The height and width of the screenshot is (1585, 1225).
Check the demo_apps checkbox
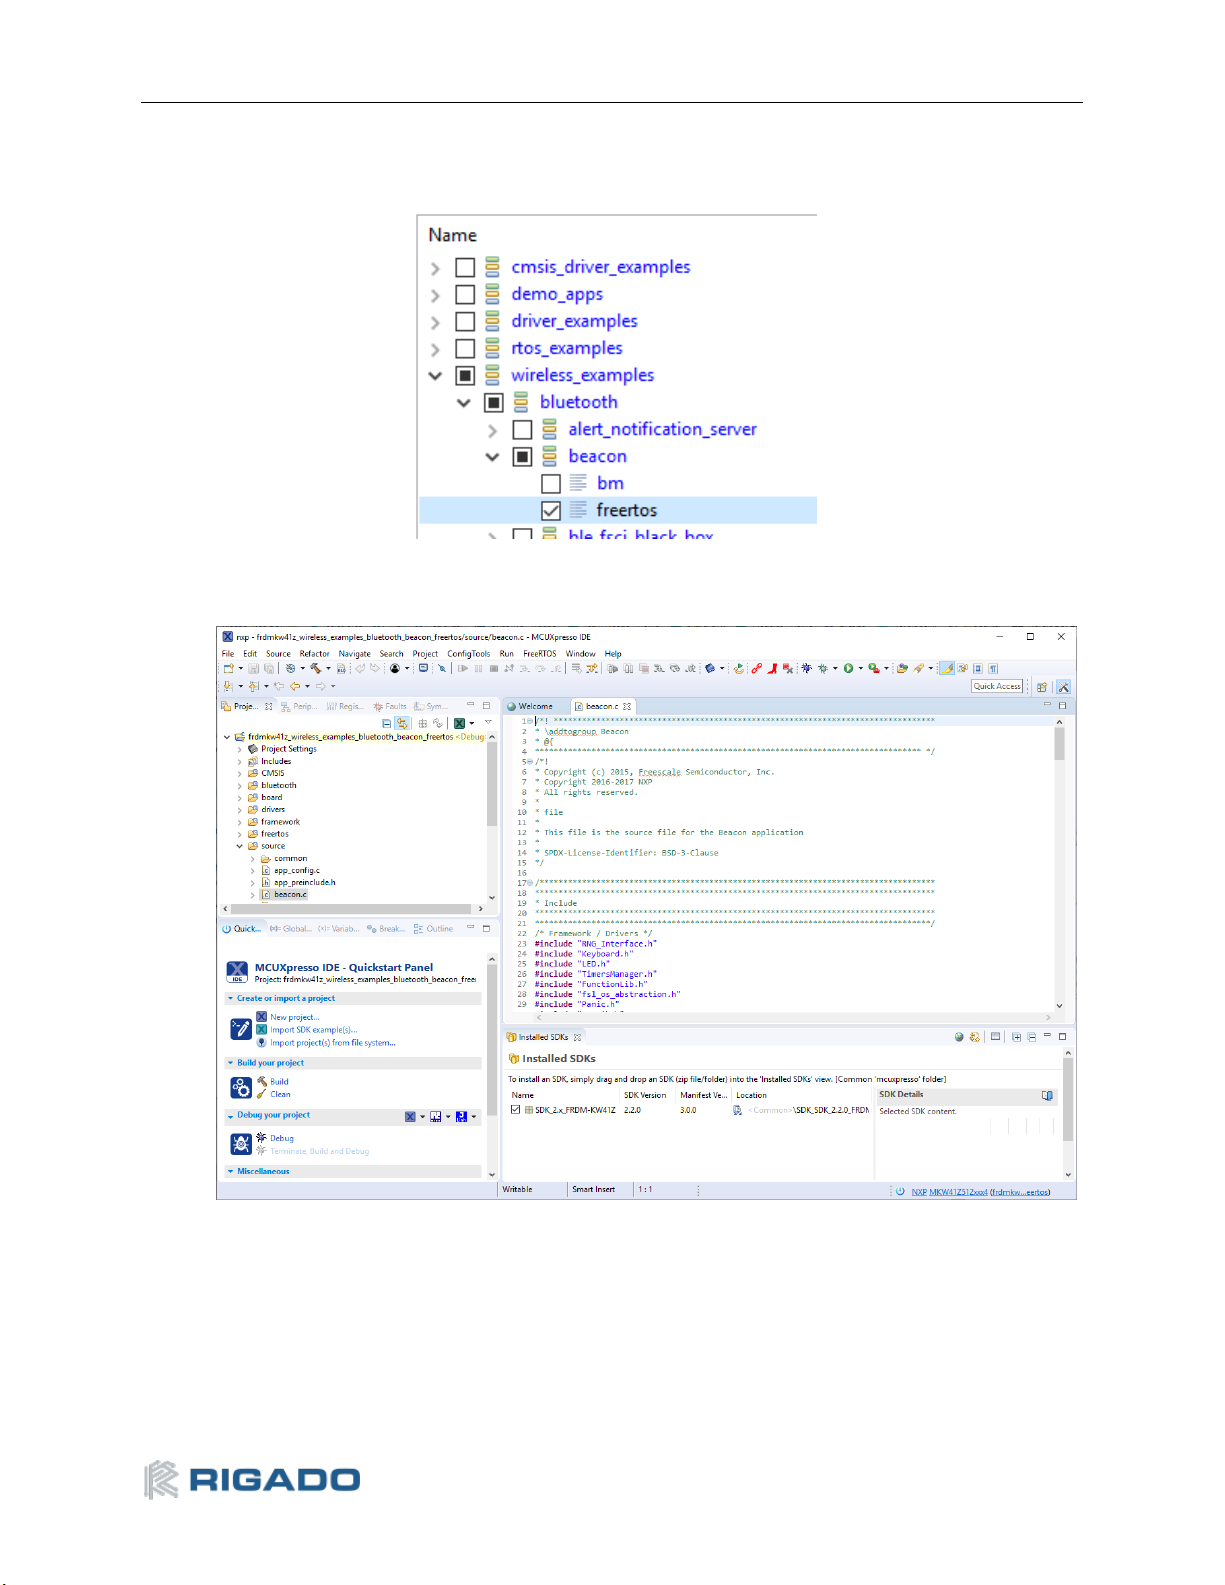(465, 295)
